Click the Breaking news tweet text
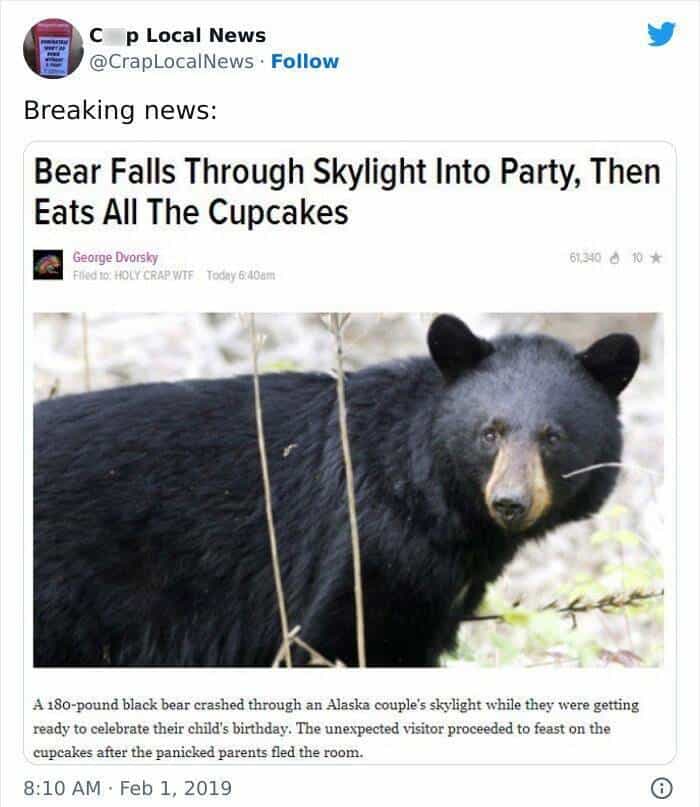The width and height of the screenshot is (700, 807). [120, 110]
